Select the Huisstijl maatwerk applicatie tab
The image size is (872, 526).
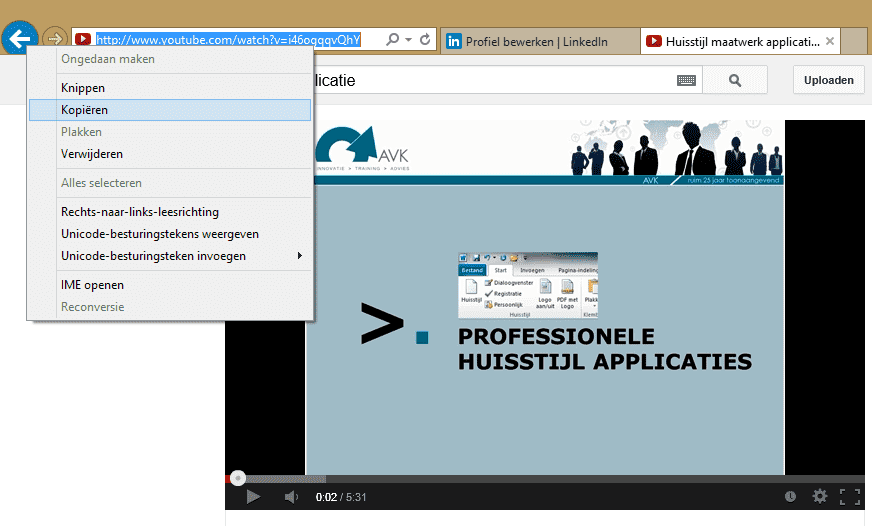point(742,41)
